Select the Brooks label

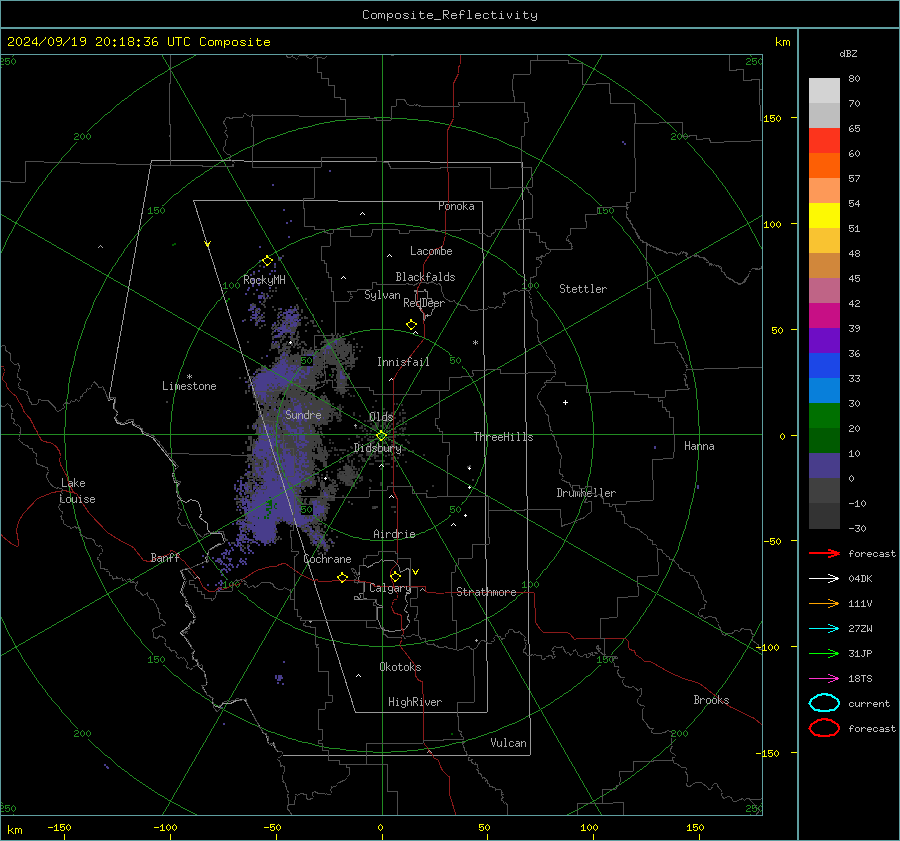(x=711, y=700)
